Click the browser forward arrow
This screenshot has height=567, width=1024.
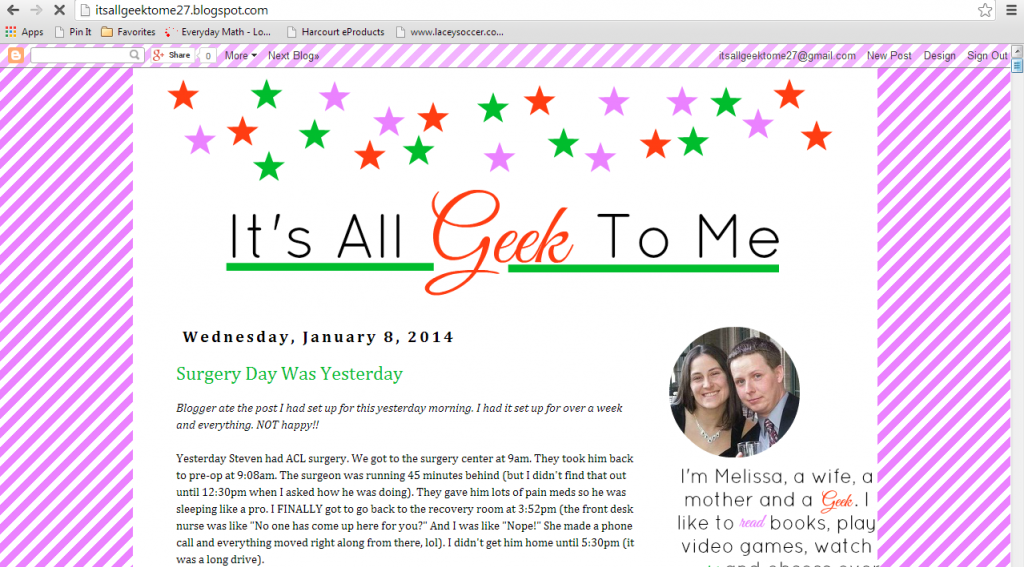(x=36, y=10)
